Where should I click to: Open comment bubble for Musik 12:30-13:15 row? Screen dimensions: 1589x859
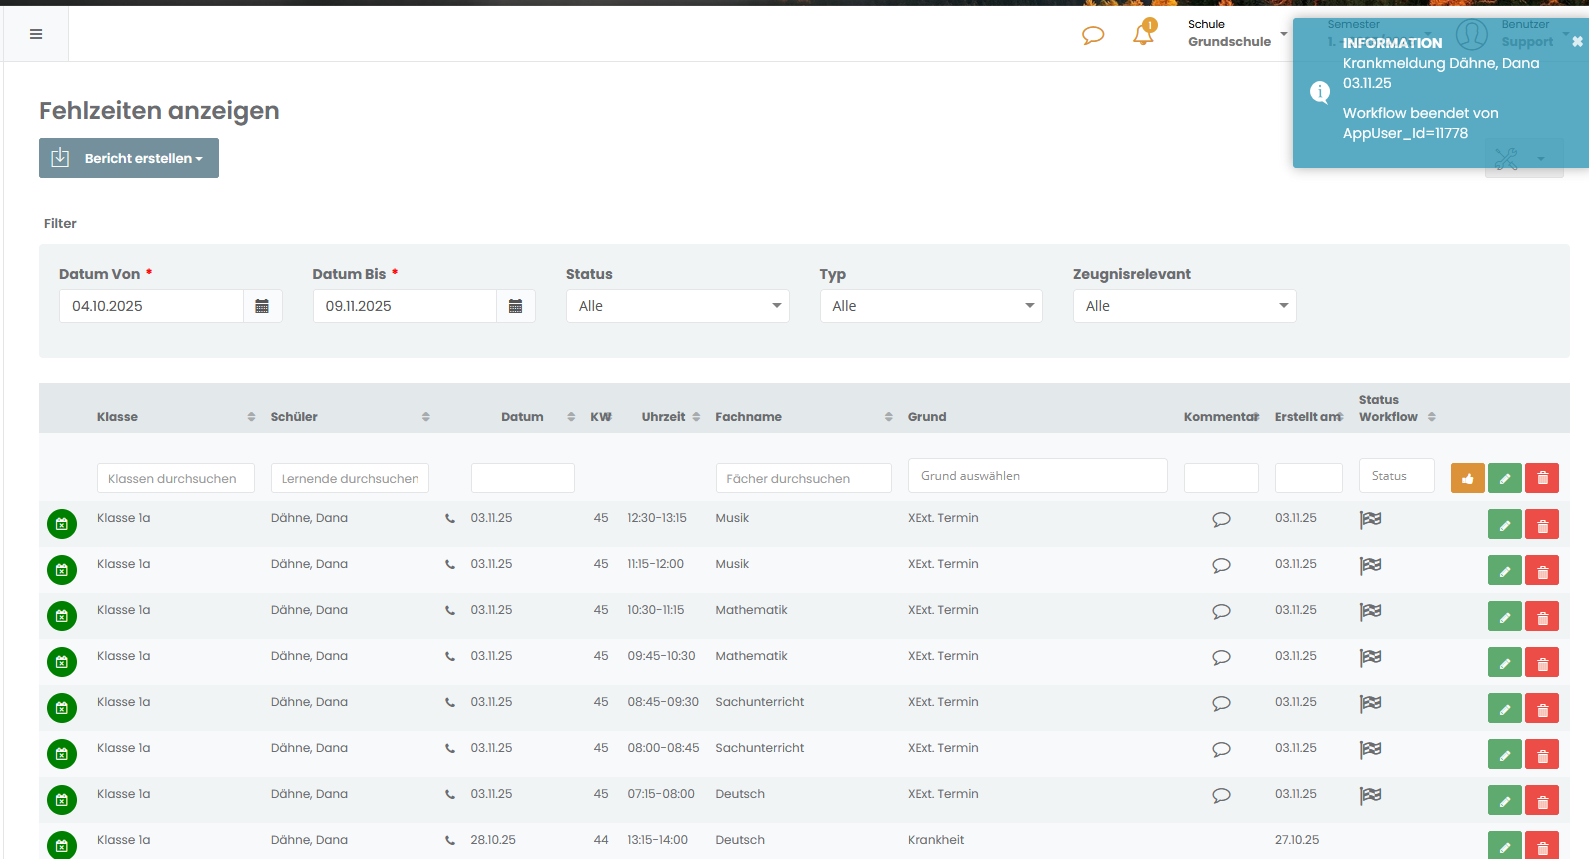coord(1221,519)
